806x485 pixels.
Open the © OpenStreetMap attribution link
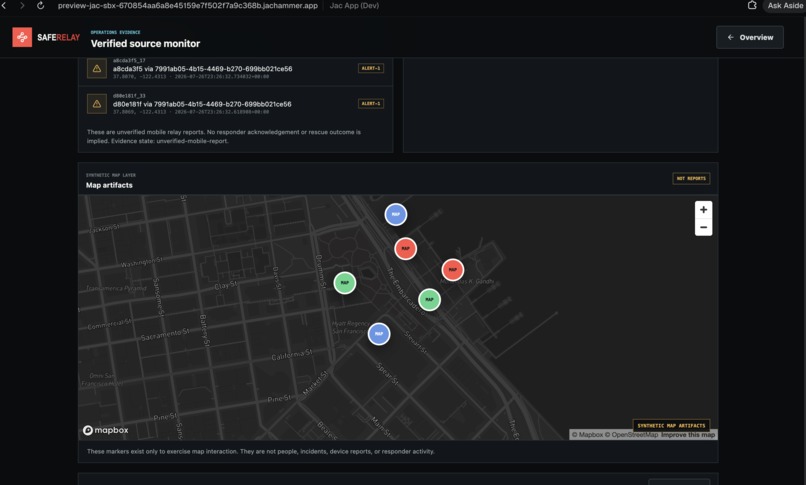631,435
